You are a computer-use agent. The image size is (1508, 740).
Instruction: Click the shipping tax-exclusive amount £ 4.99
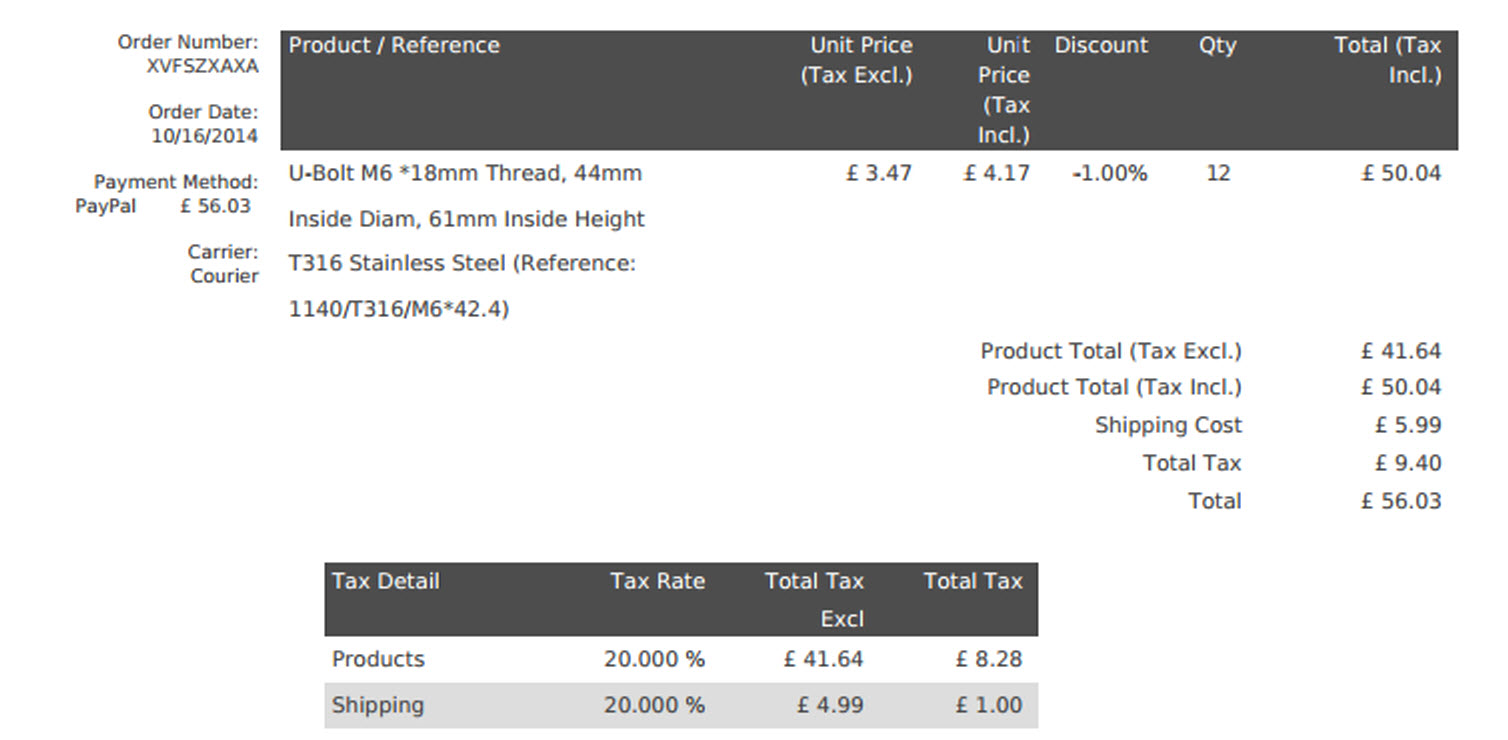click(x=829, y=705)
